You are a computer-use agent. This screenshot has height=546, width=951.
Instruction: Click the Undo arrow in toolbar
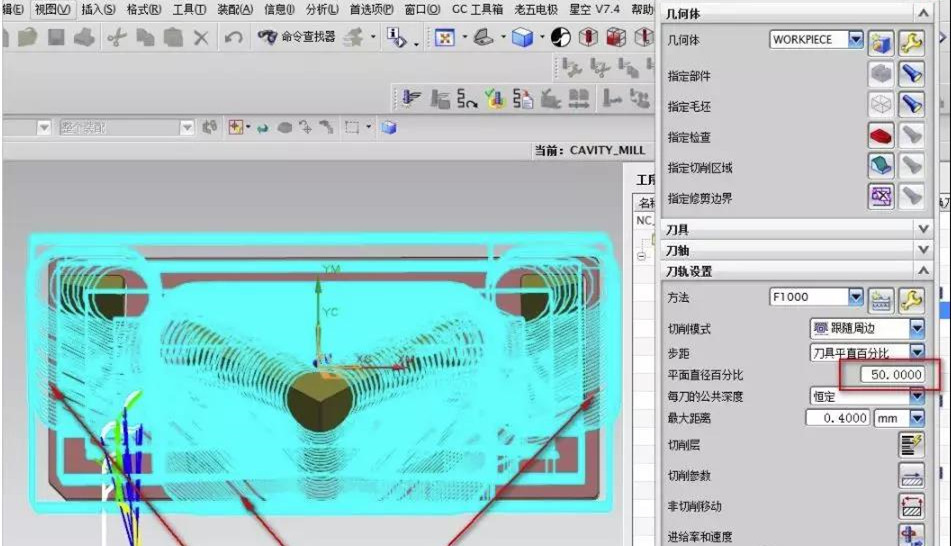tap(233, 38)
